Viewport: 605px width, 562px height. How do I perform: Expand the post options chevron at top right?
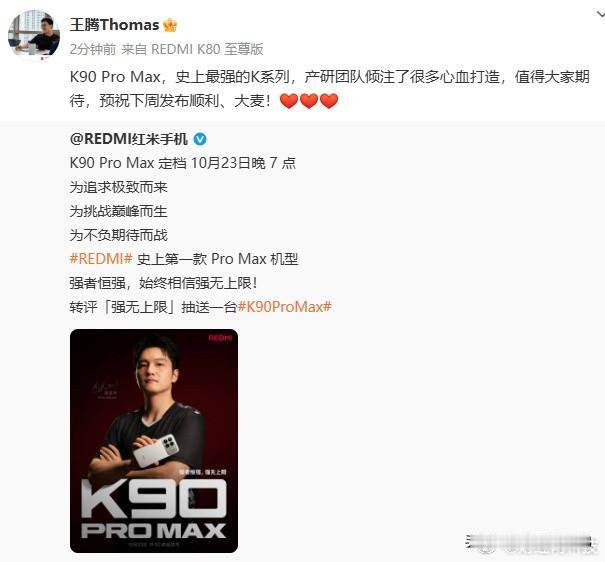click(600, 14)
